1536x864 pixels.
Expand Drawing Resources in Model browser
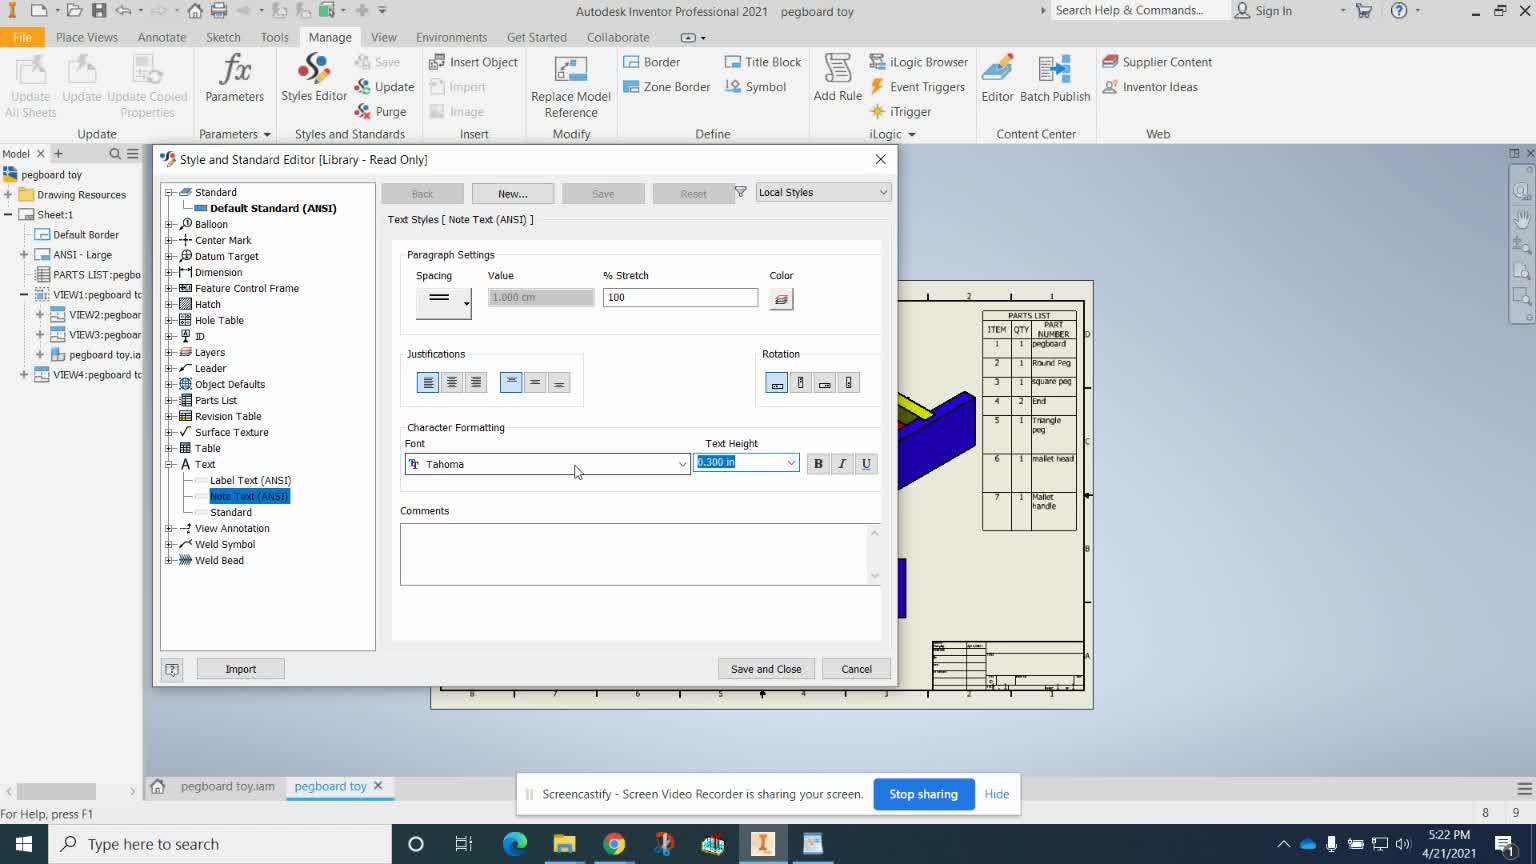coord(8,195)
